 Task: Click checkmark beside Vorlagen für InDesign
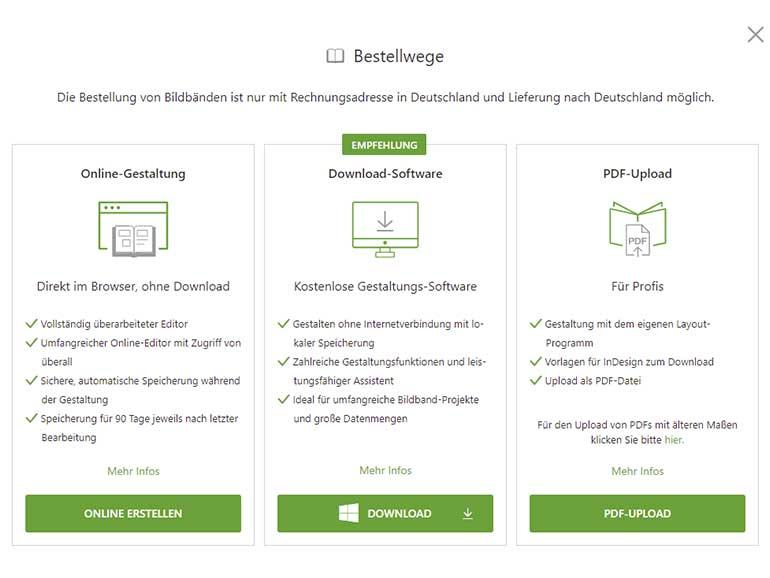pos(536,361)
